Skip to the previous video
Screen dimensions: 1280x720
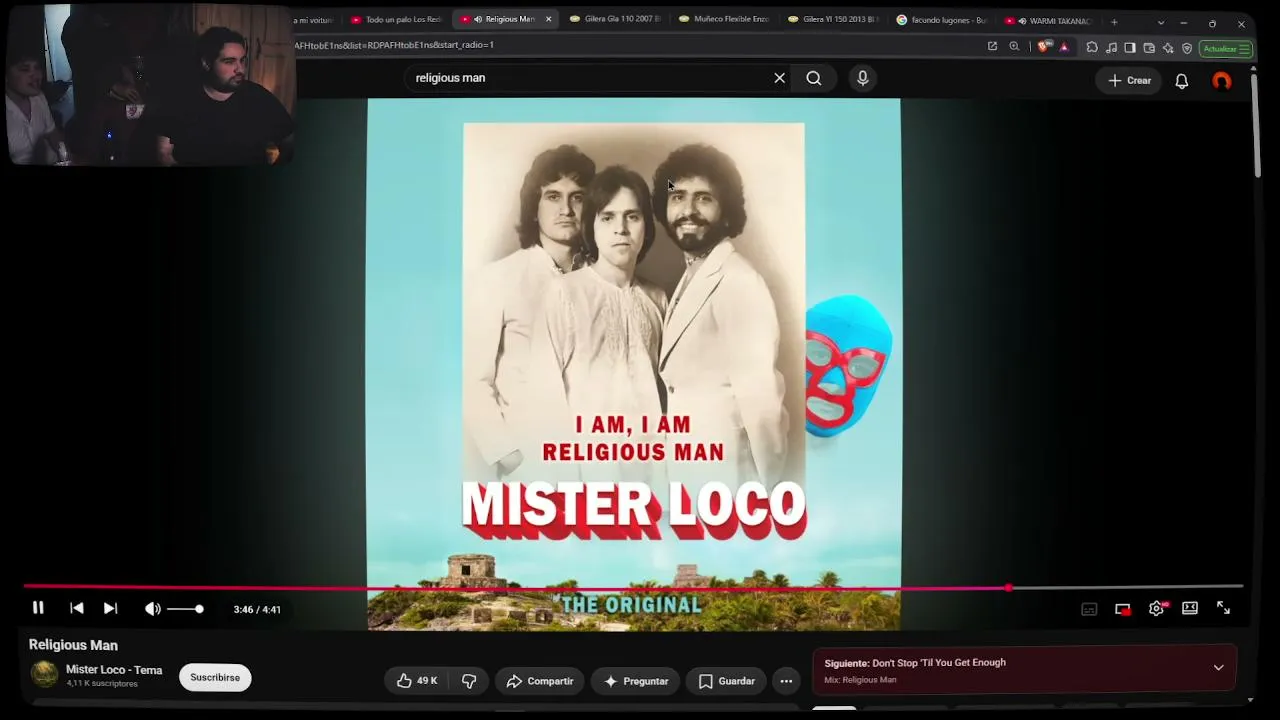click(x=77, y=608)
